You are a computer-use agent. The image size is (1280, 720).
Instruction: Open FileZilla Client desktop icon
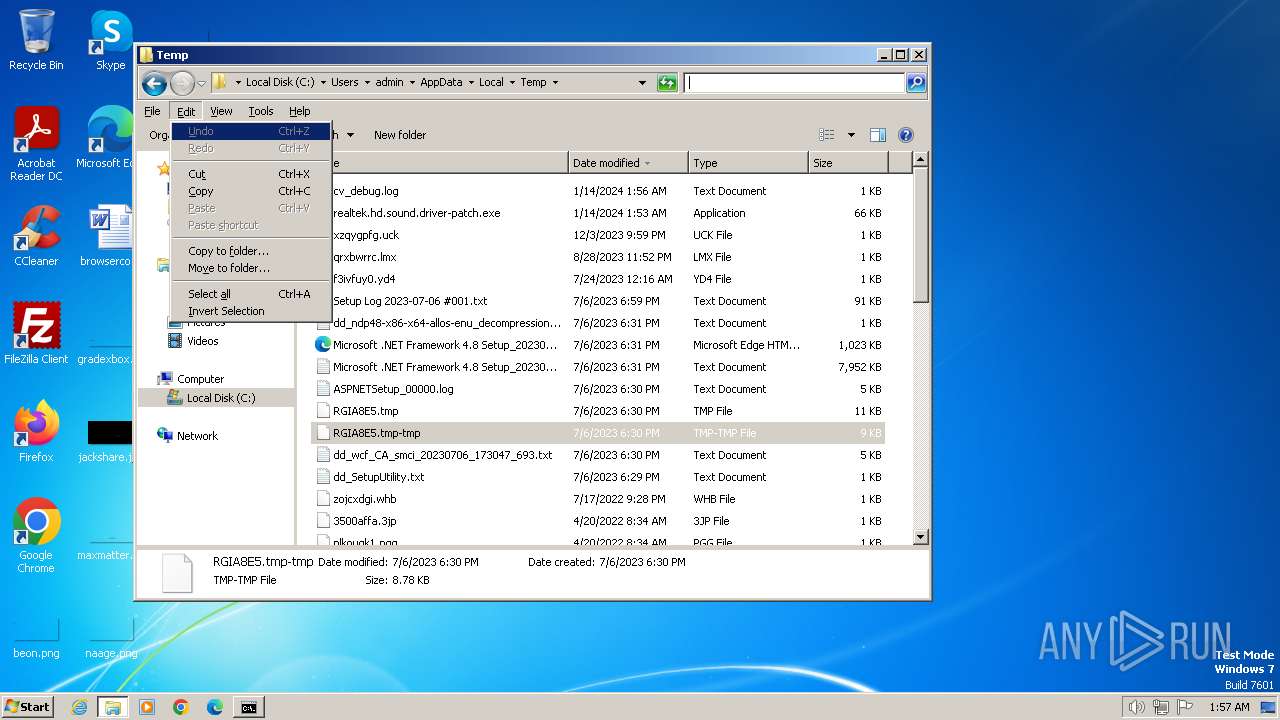36,333
